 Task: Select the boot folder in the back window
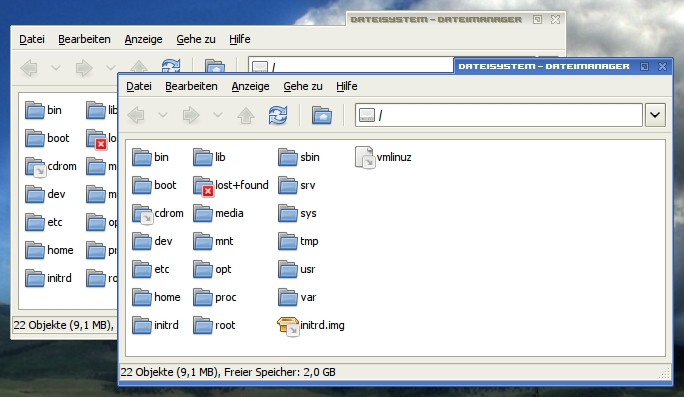(x=47, y=138)
